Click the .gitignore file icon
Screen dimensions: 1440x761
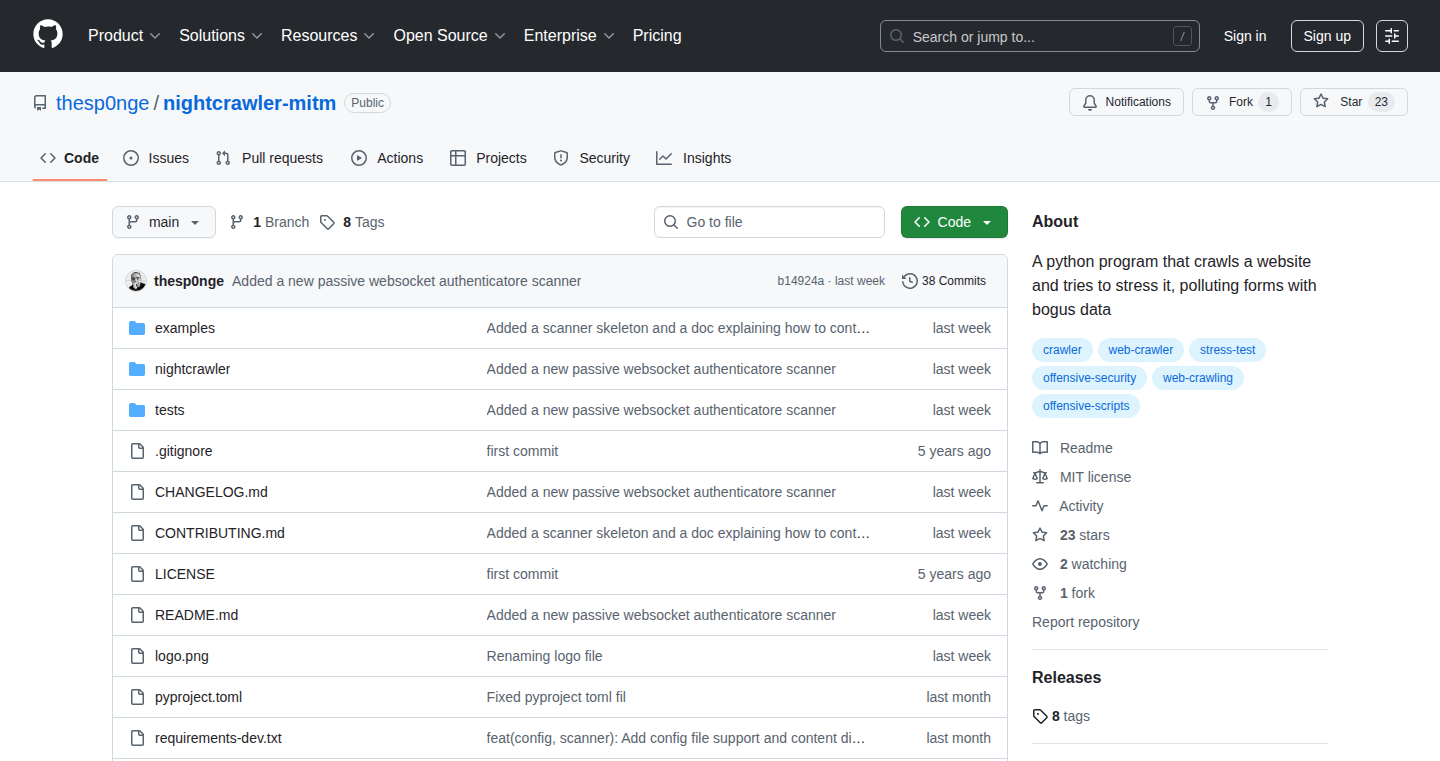[137, 451]
